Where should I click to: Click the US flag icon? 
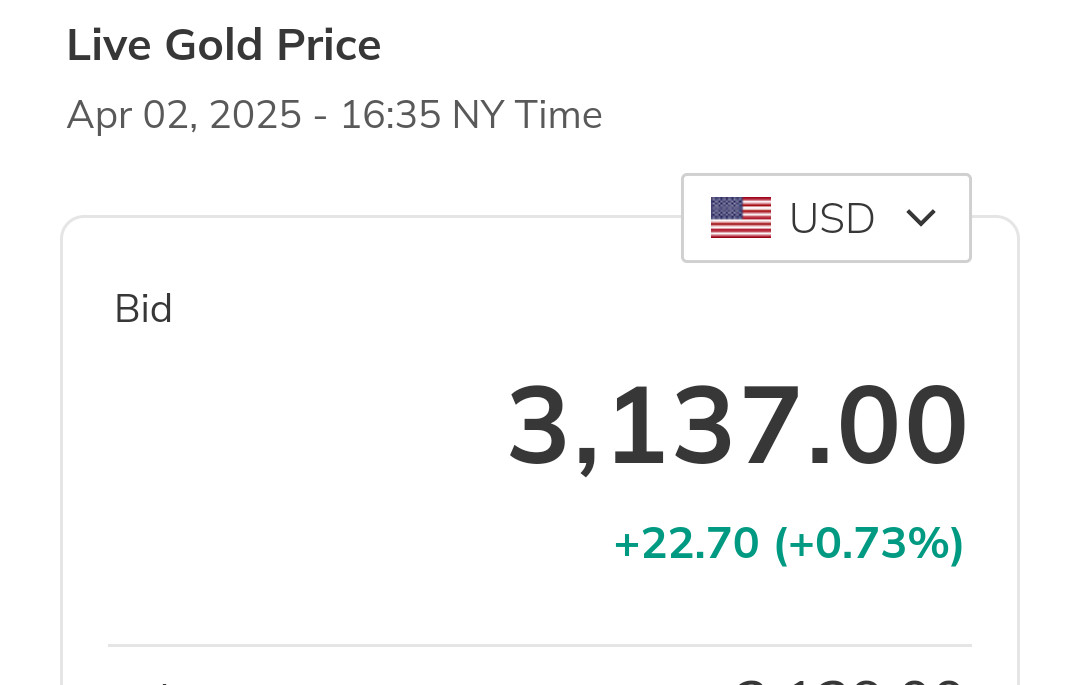click(x=741, y=218)
